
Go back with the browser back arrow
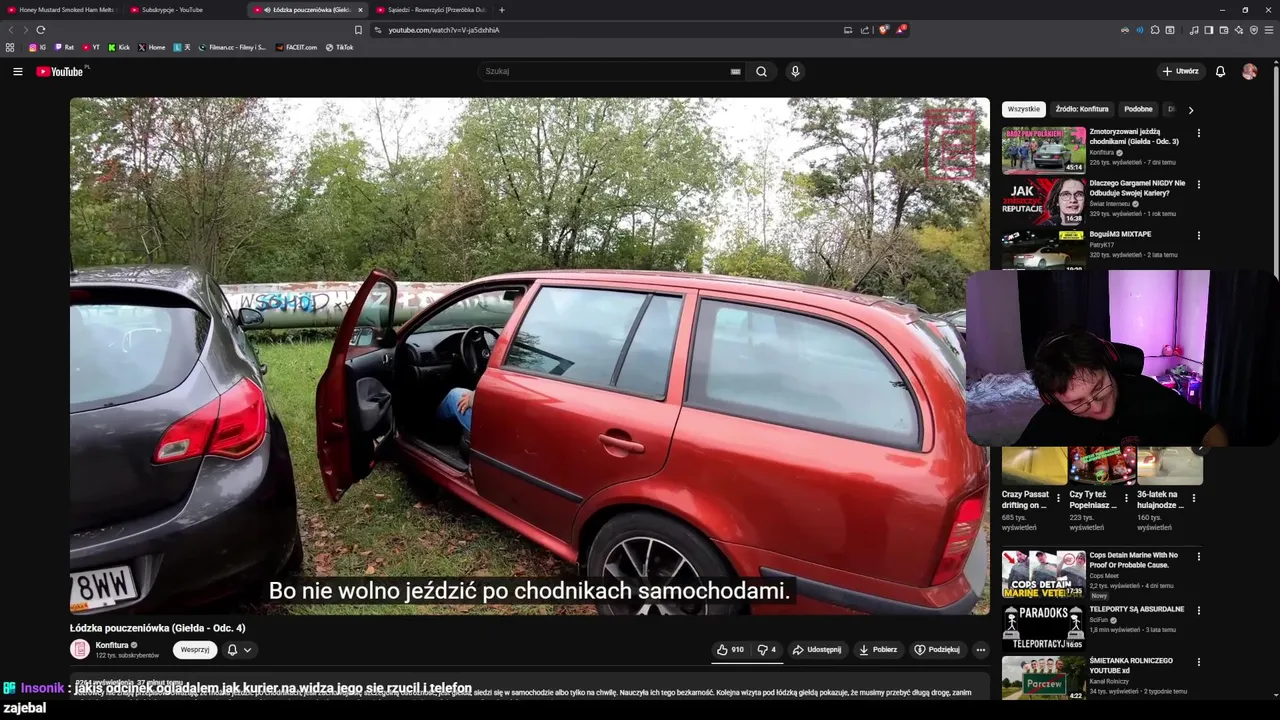pyautogui.click(x=11, y=30)
